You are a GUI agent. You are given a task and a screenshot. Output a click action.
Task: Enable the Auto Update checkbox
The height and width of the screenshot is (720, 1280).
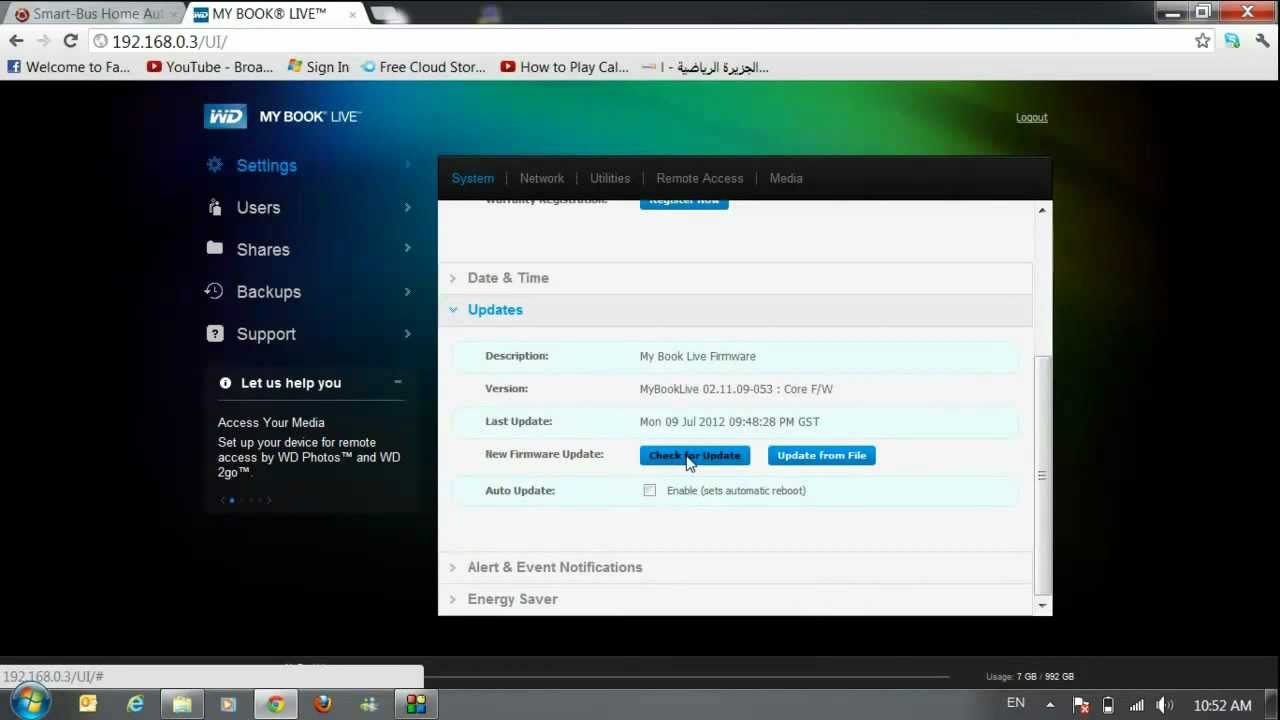650,490
